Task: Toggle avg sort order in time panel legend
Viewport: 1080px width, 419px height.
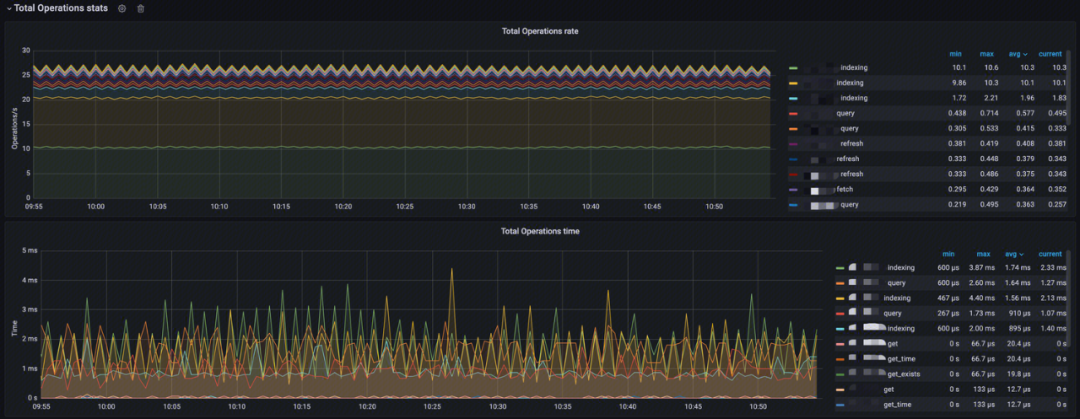Action: tap(1017, 254)
